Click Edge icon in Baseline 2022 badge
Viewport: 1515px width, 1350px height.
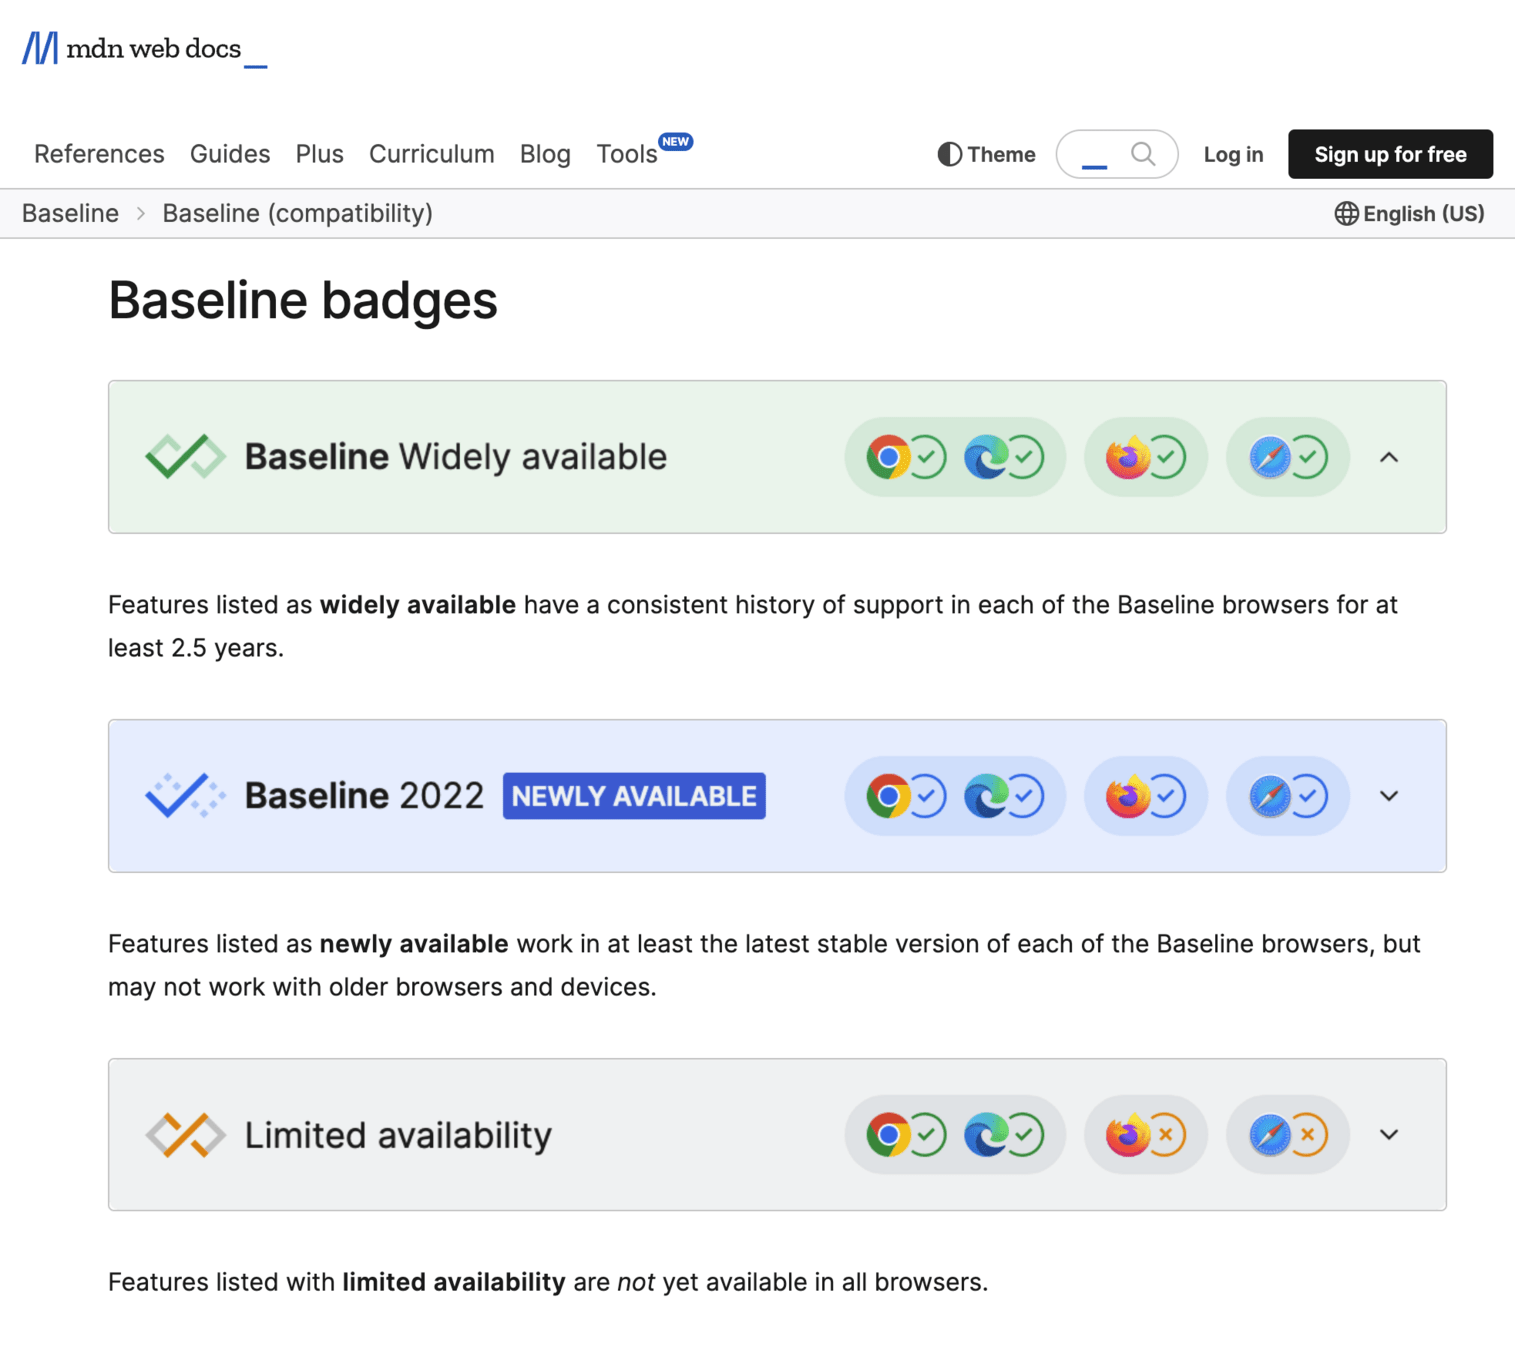coord(986,796)
